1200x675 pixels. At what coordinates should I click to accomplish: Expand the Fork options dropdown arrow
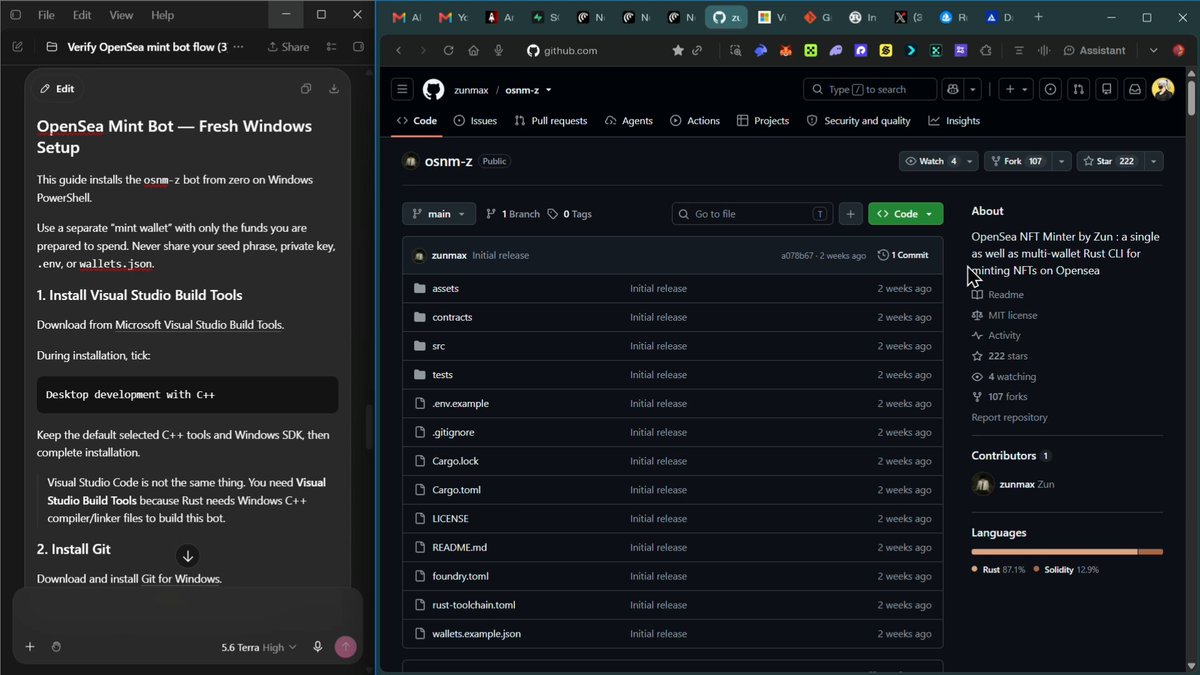[x=1061, y=161]
